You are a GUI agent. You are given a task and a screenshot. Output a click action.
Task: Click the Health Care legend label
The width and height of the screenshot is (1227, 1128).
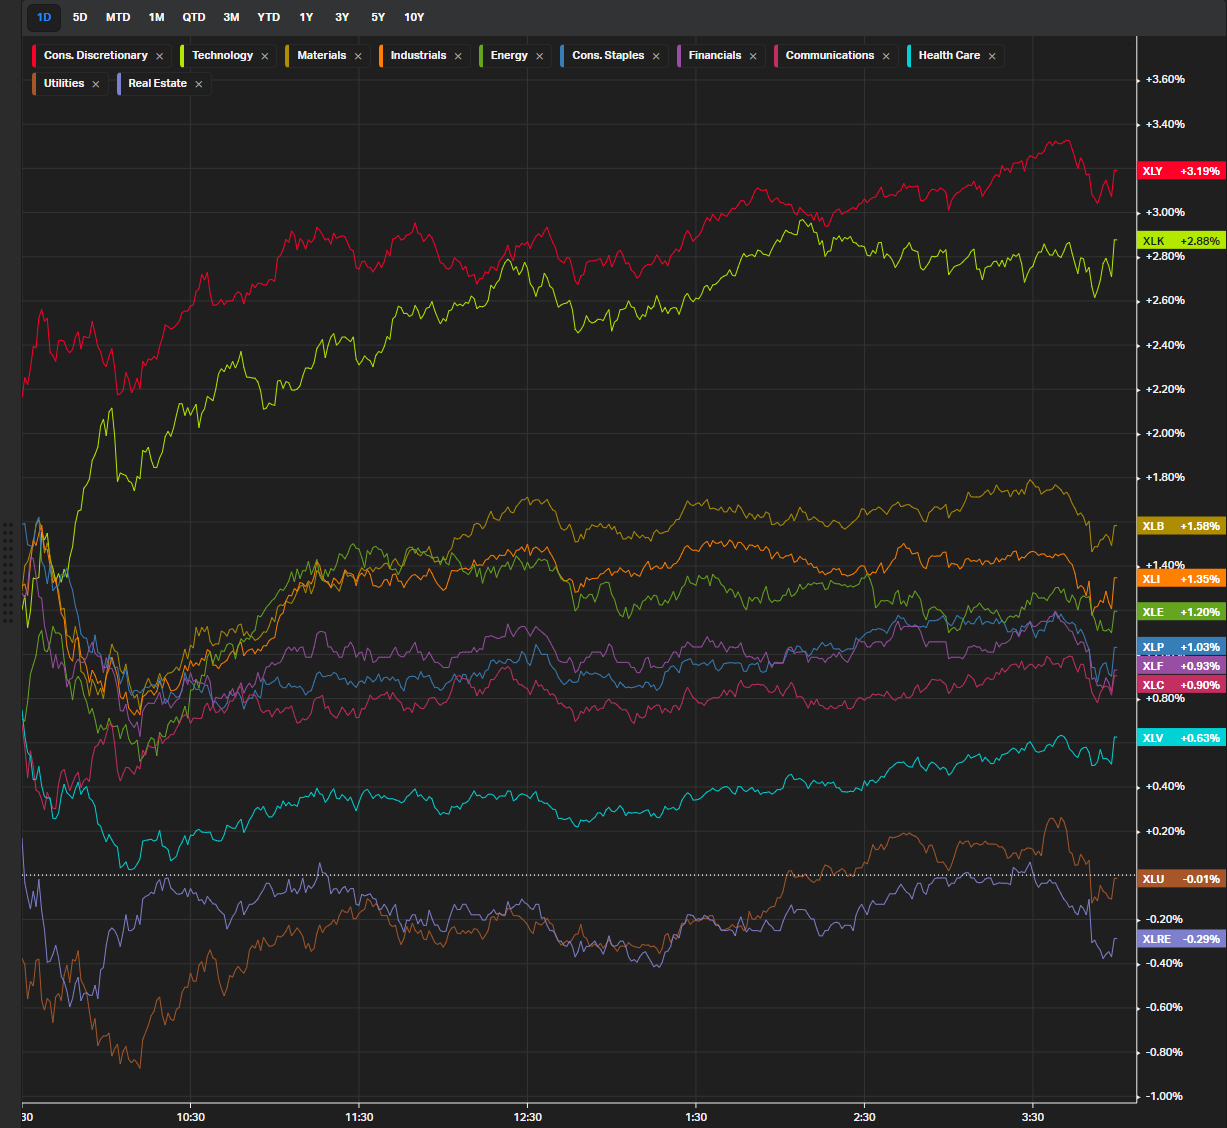point(948,55)
